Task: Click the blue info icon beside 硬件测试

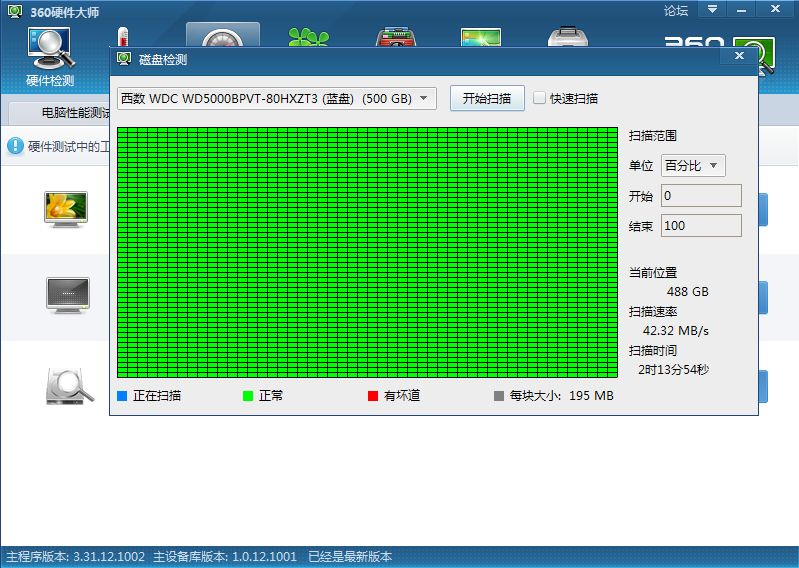Action: (16, 146)
